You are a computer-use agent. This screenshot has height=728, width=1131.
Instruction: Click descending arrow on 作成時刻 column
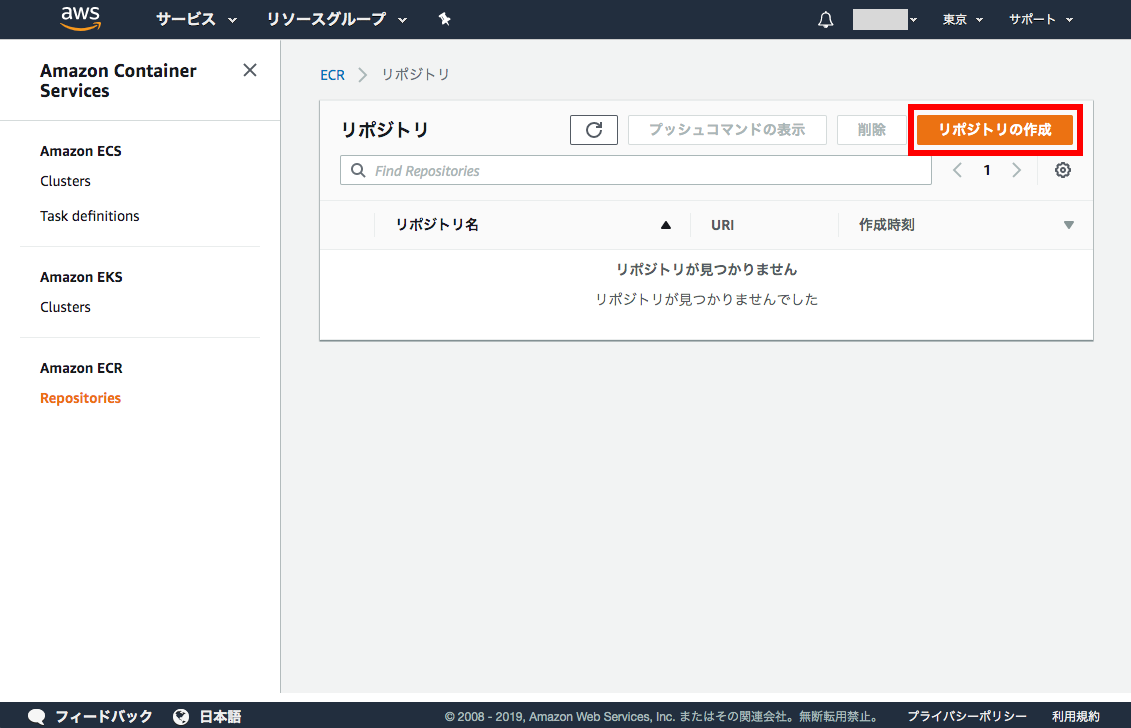tap(1068, 225)
